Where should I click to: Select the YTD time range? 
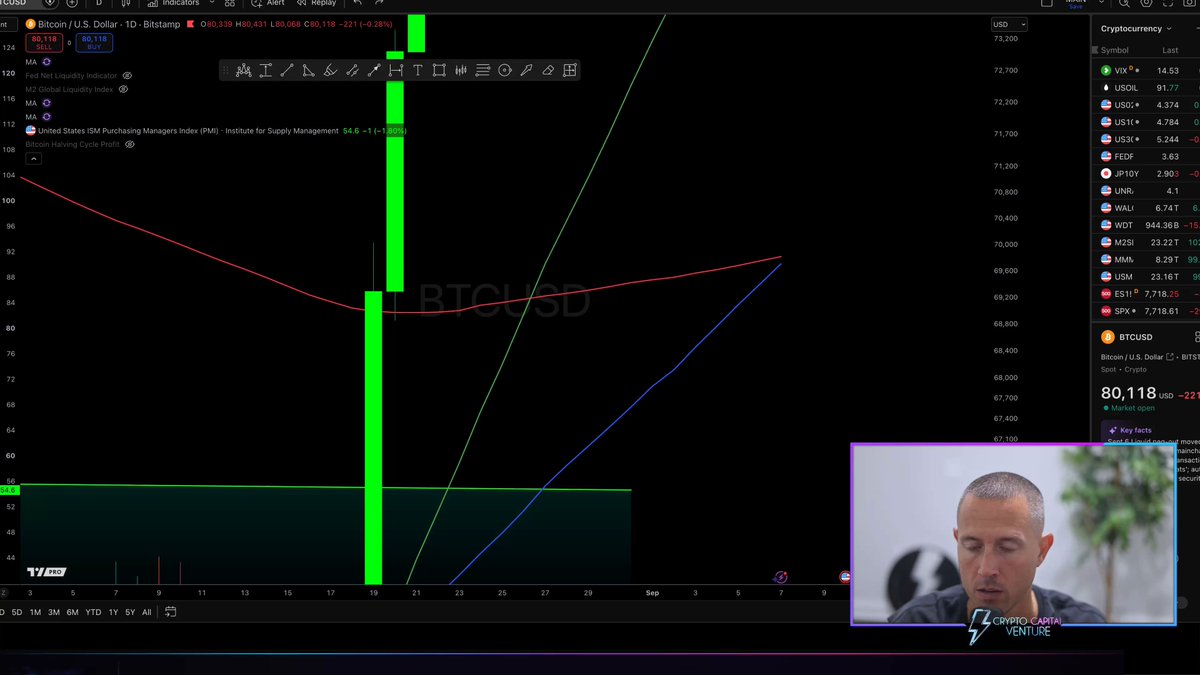click(93, 612)
